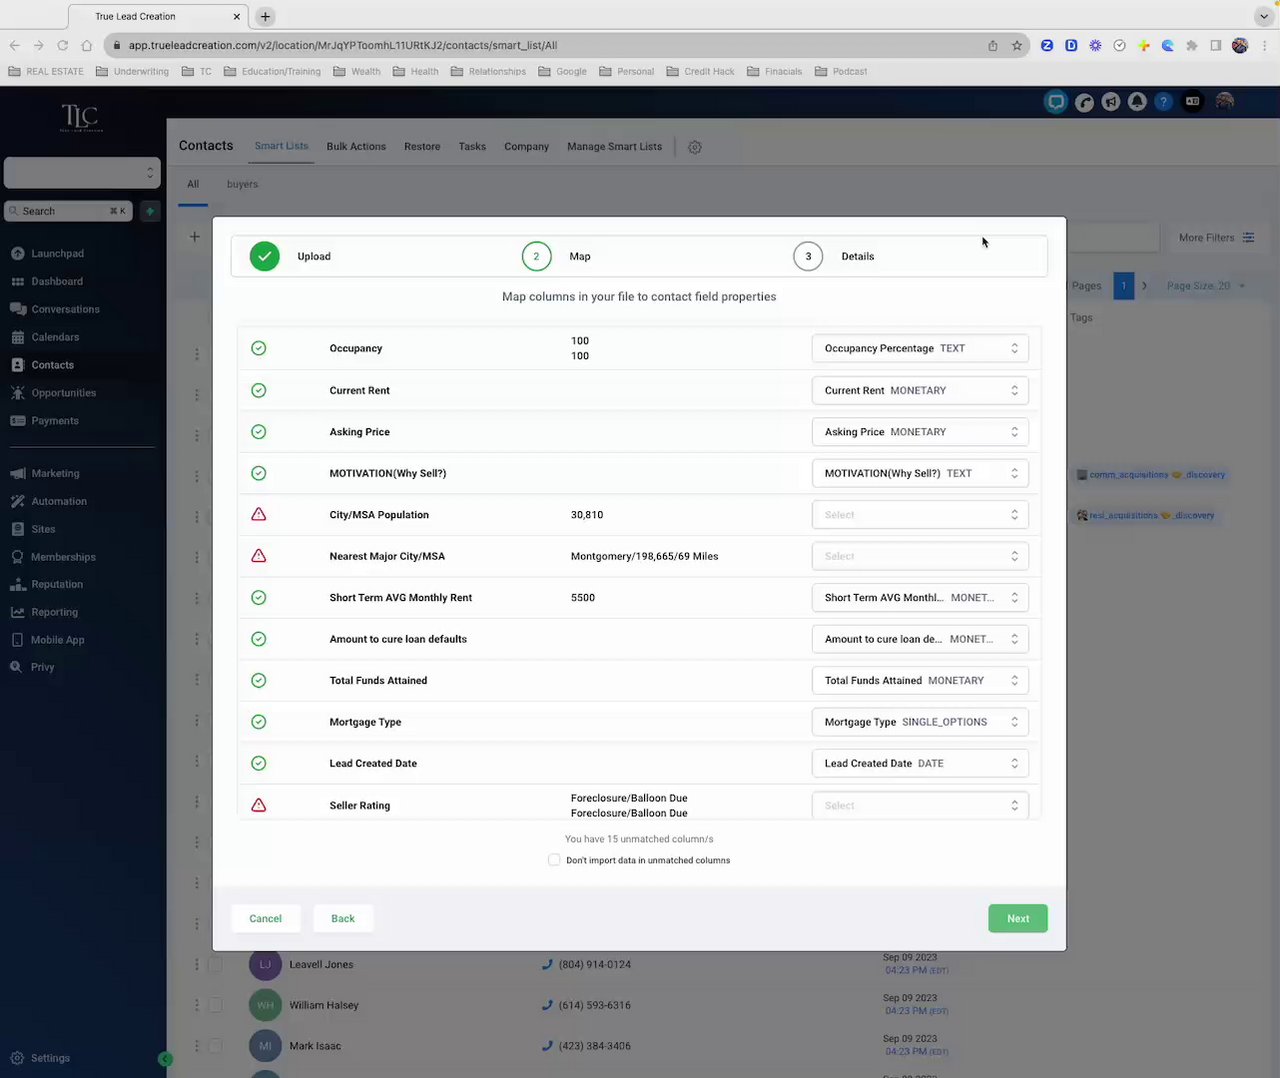Open the Restore tab

pyautogui.click(x=422, y=147)
